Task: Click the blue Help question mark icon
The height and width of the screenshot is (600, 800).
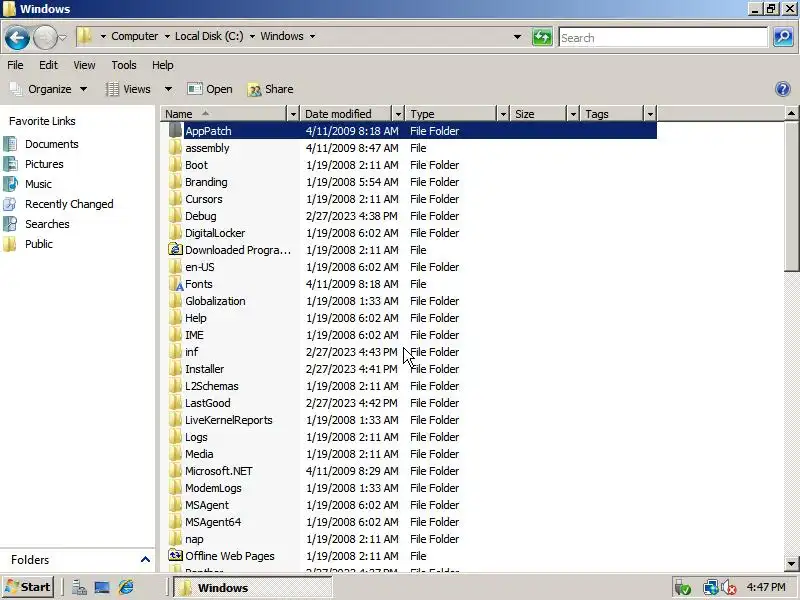Action: (x=783, y=89)
